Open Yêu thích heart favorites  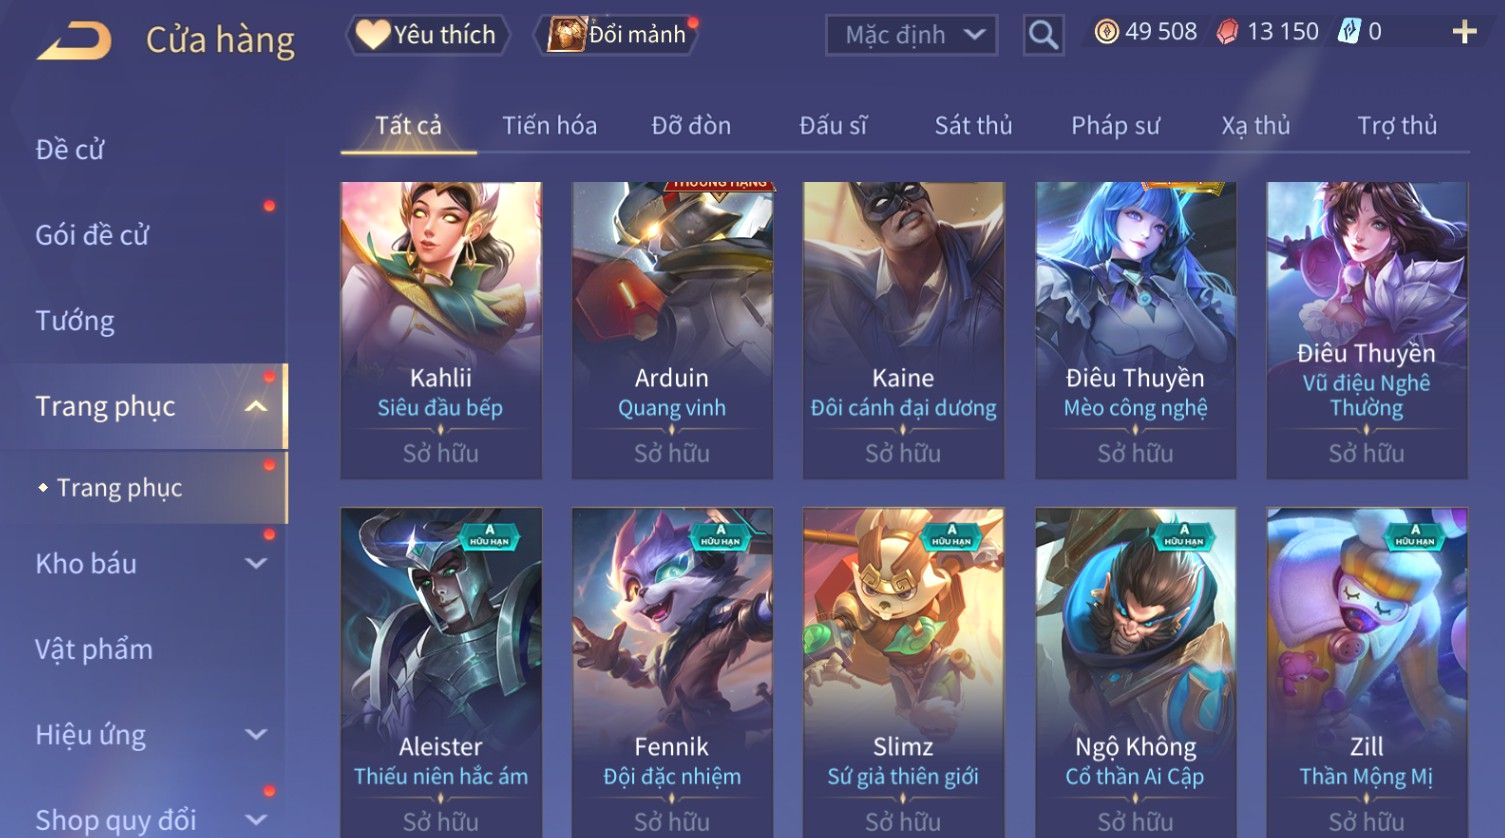click(427, 35)
